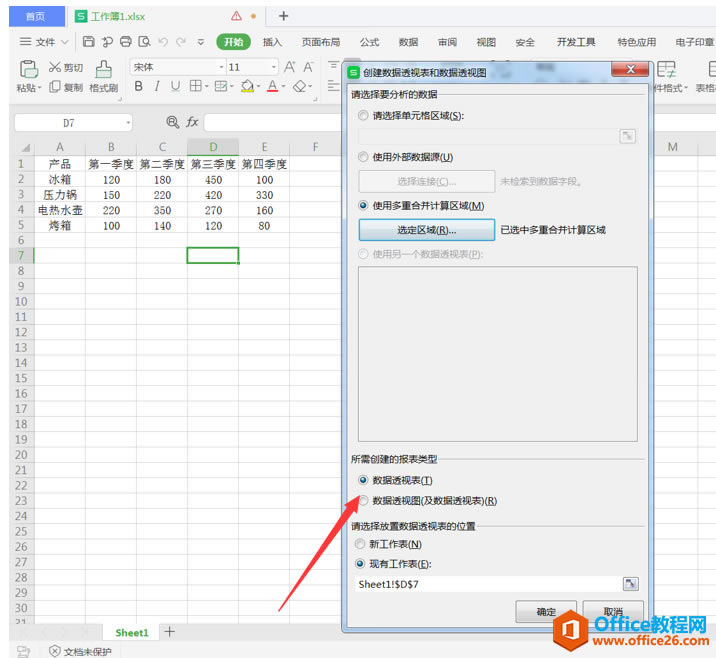Click the 首页 home tab button

(36, 16)
